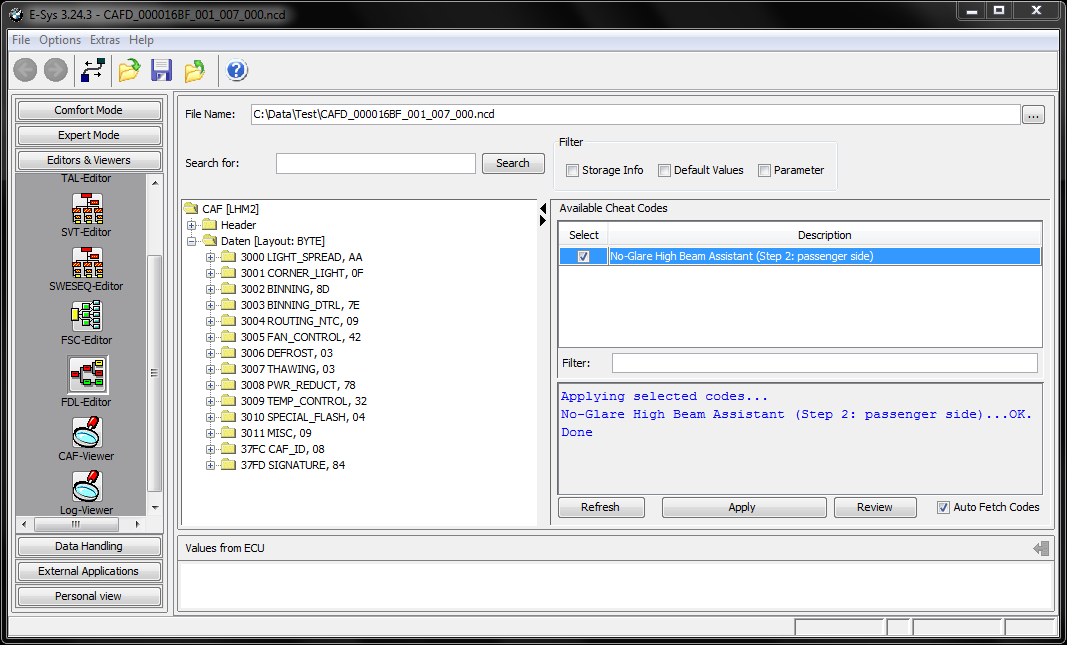Open the FSC-Editor icon
Screen dimensions: 1067x645
87,316
